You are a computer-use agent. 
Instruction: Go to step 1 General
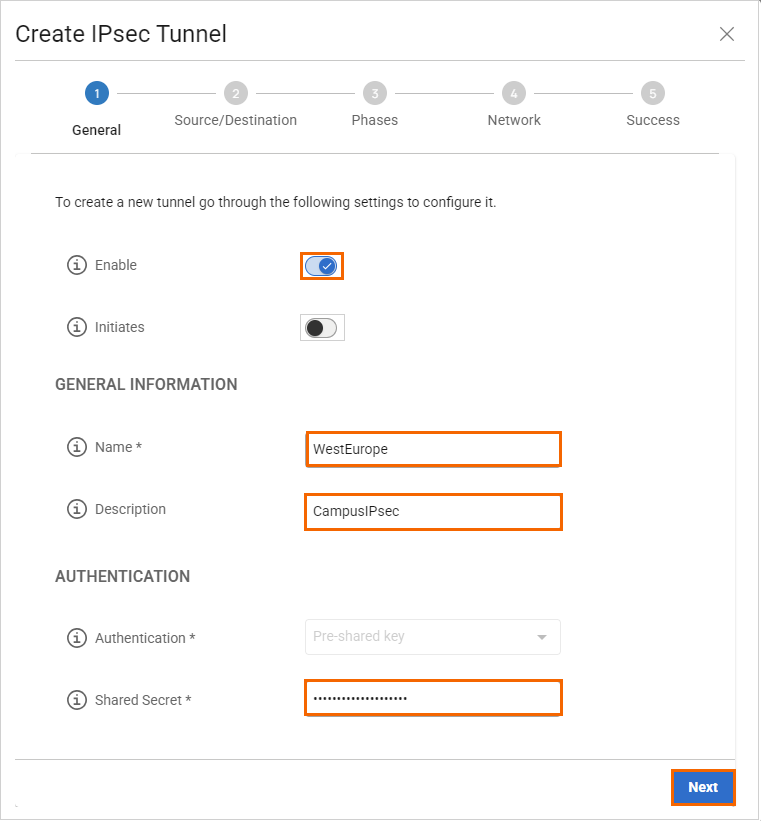(97, 94)
